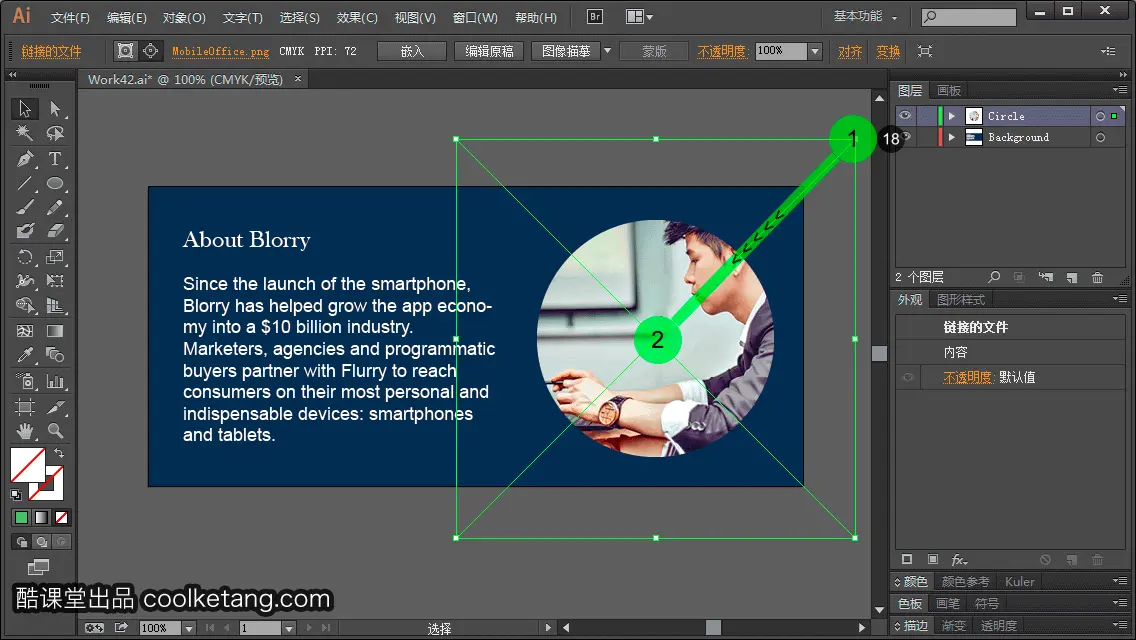
Task: Open the 效果(C) menu
Action: (357, 17)
